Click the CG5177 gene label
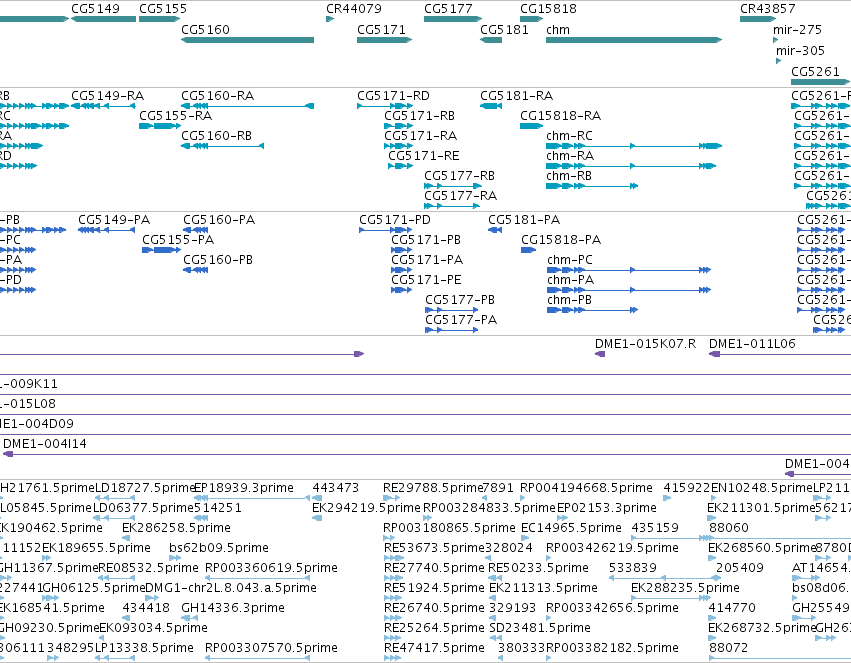Screen dimensions: 851x663 click(x=448, y=9)
